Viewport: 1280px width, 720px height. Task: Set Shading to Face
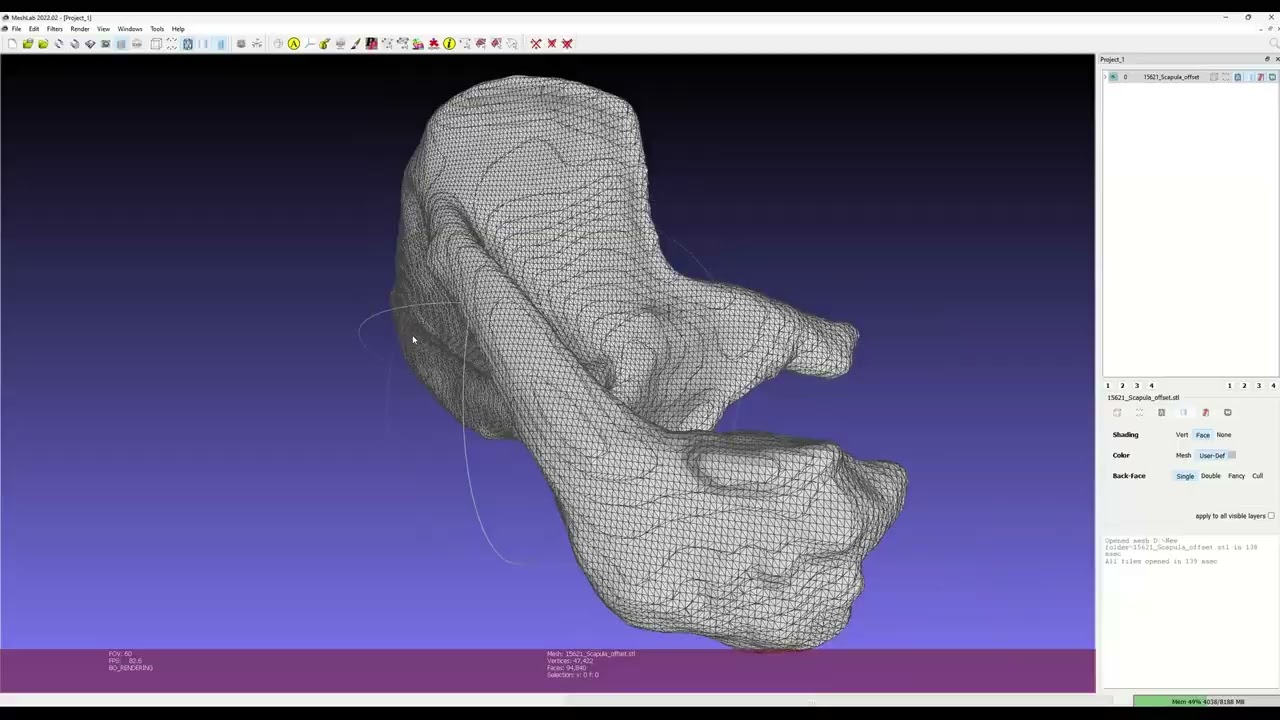pos(1203,435)
